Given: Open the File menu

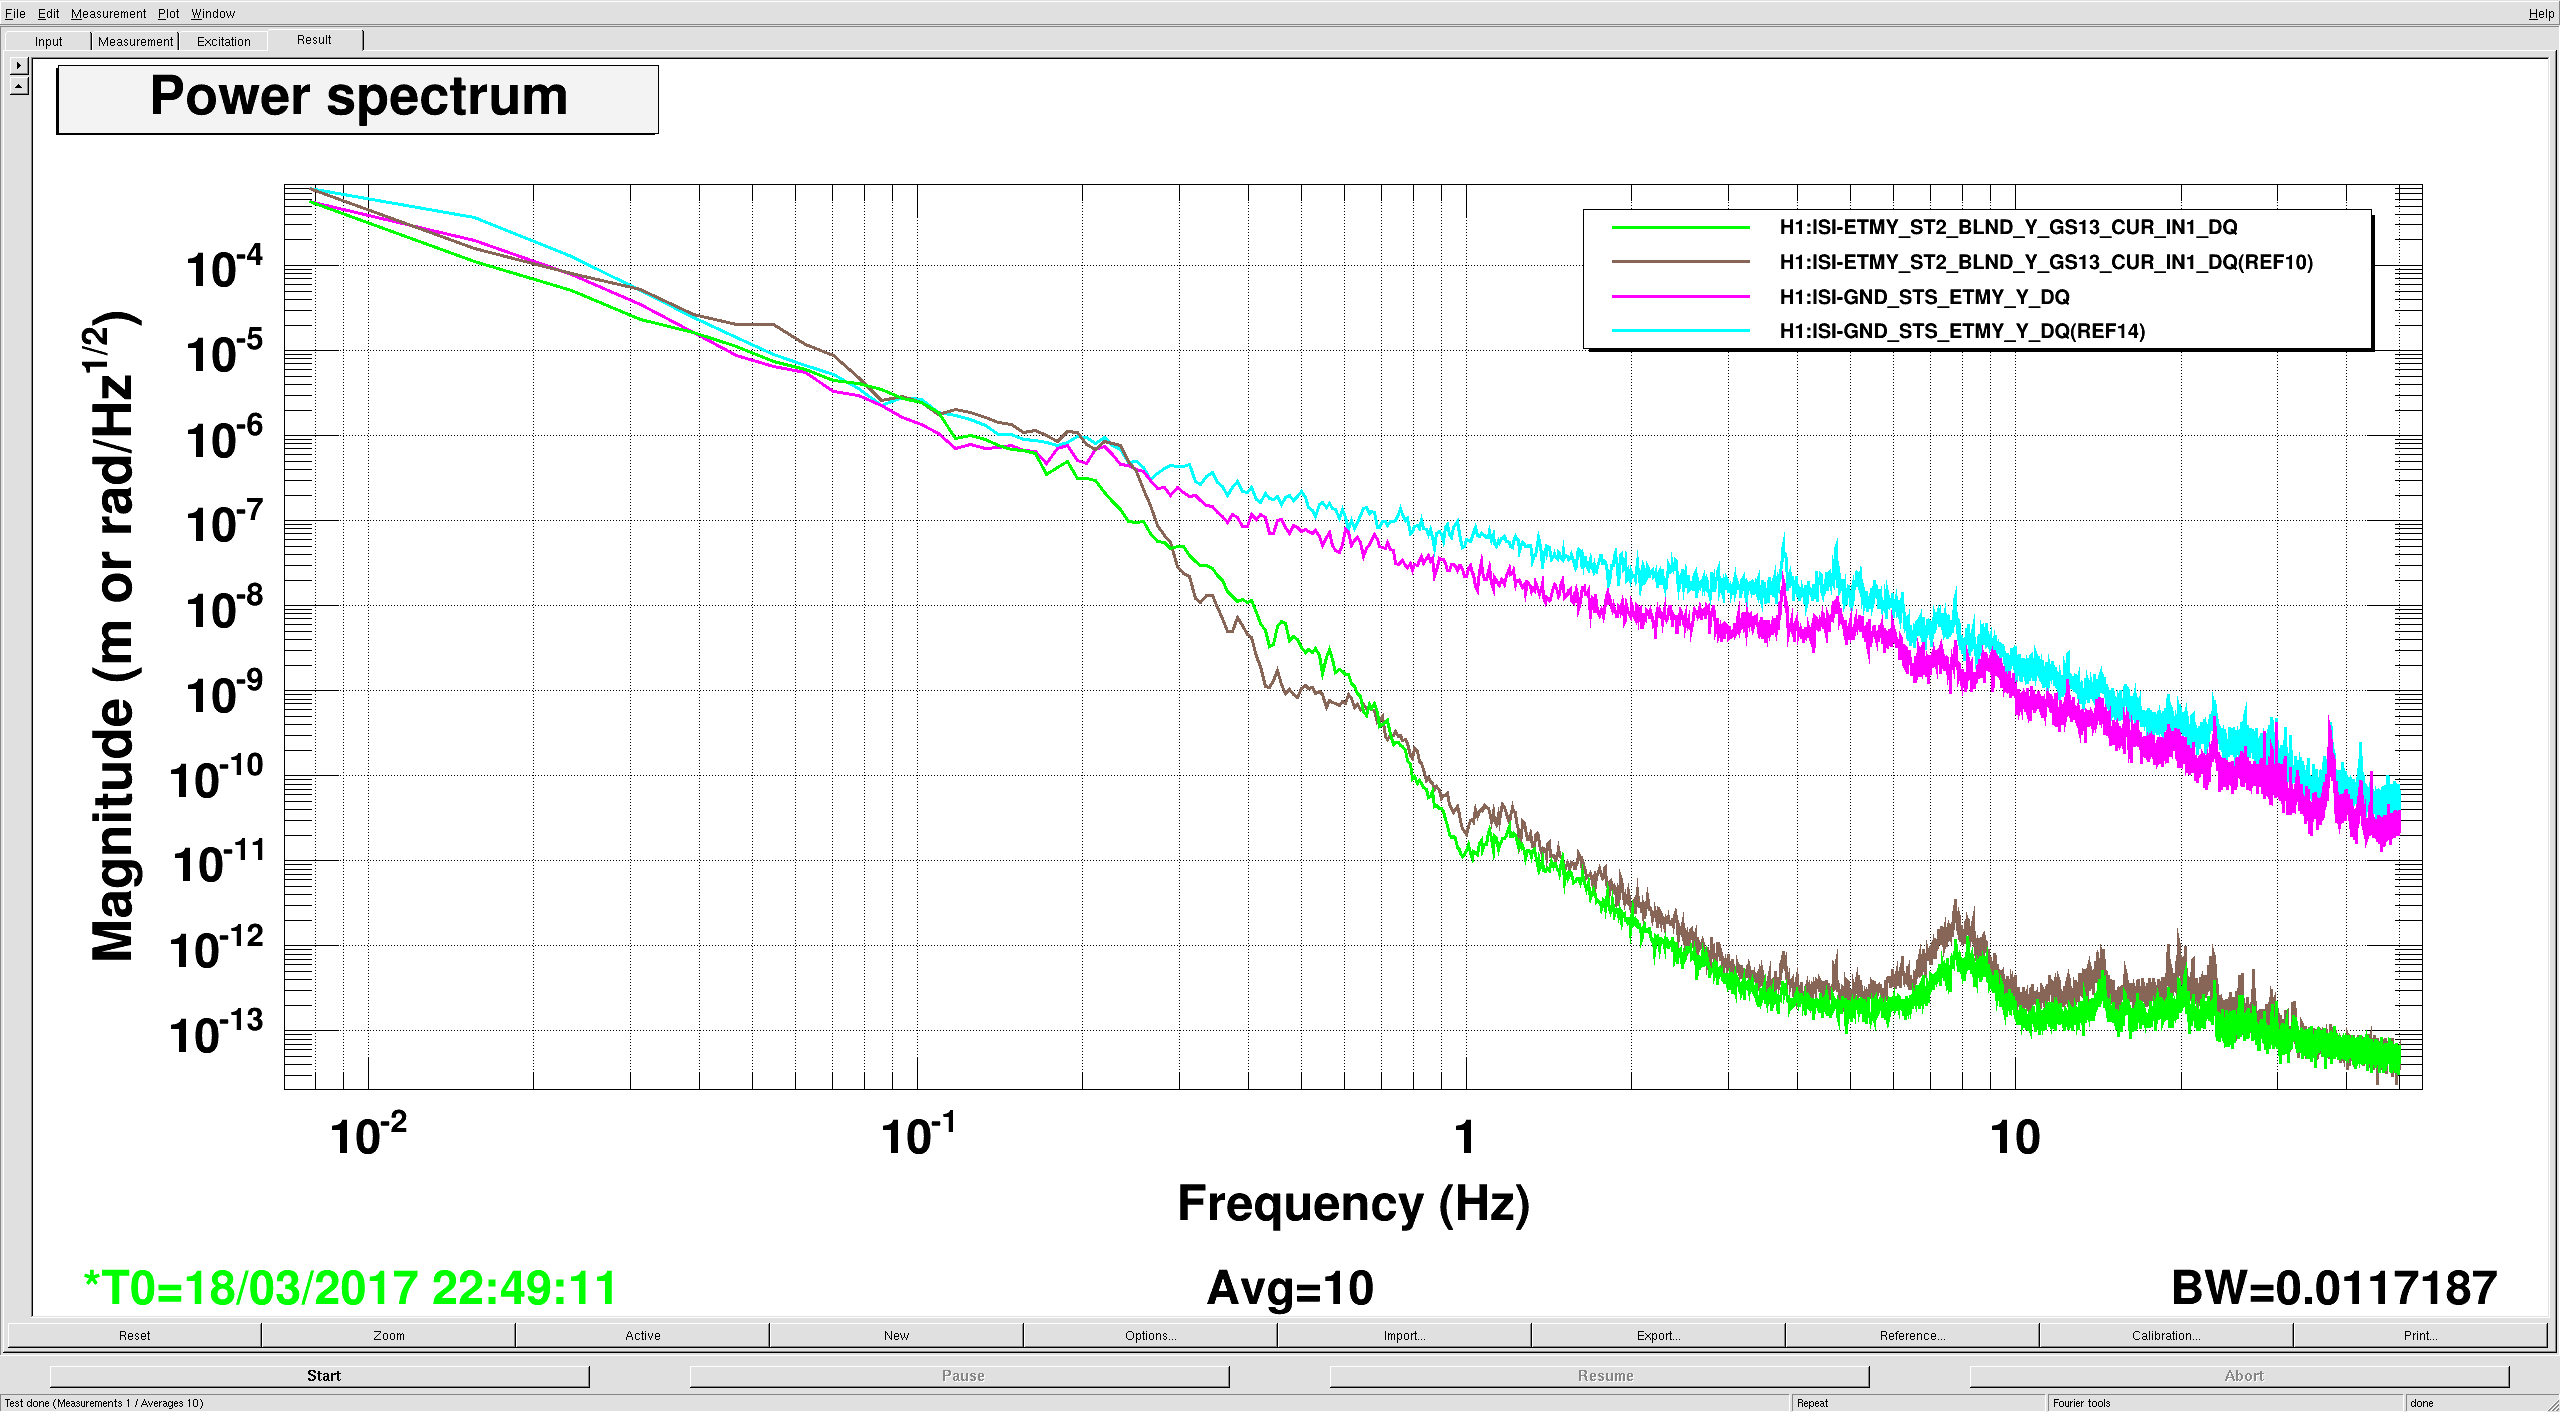Looking at the screenshot, I should (15, 13).
